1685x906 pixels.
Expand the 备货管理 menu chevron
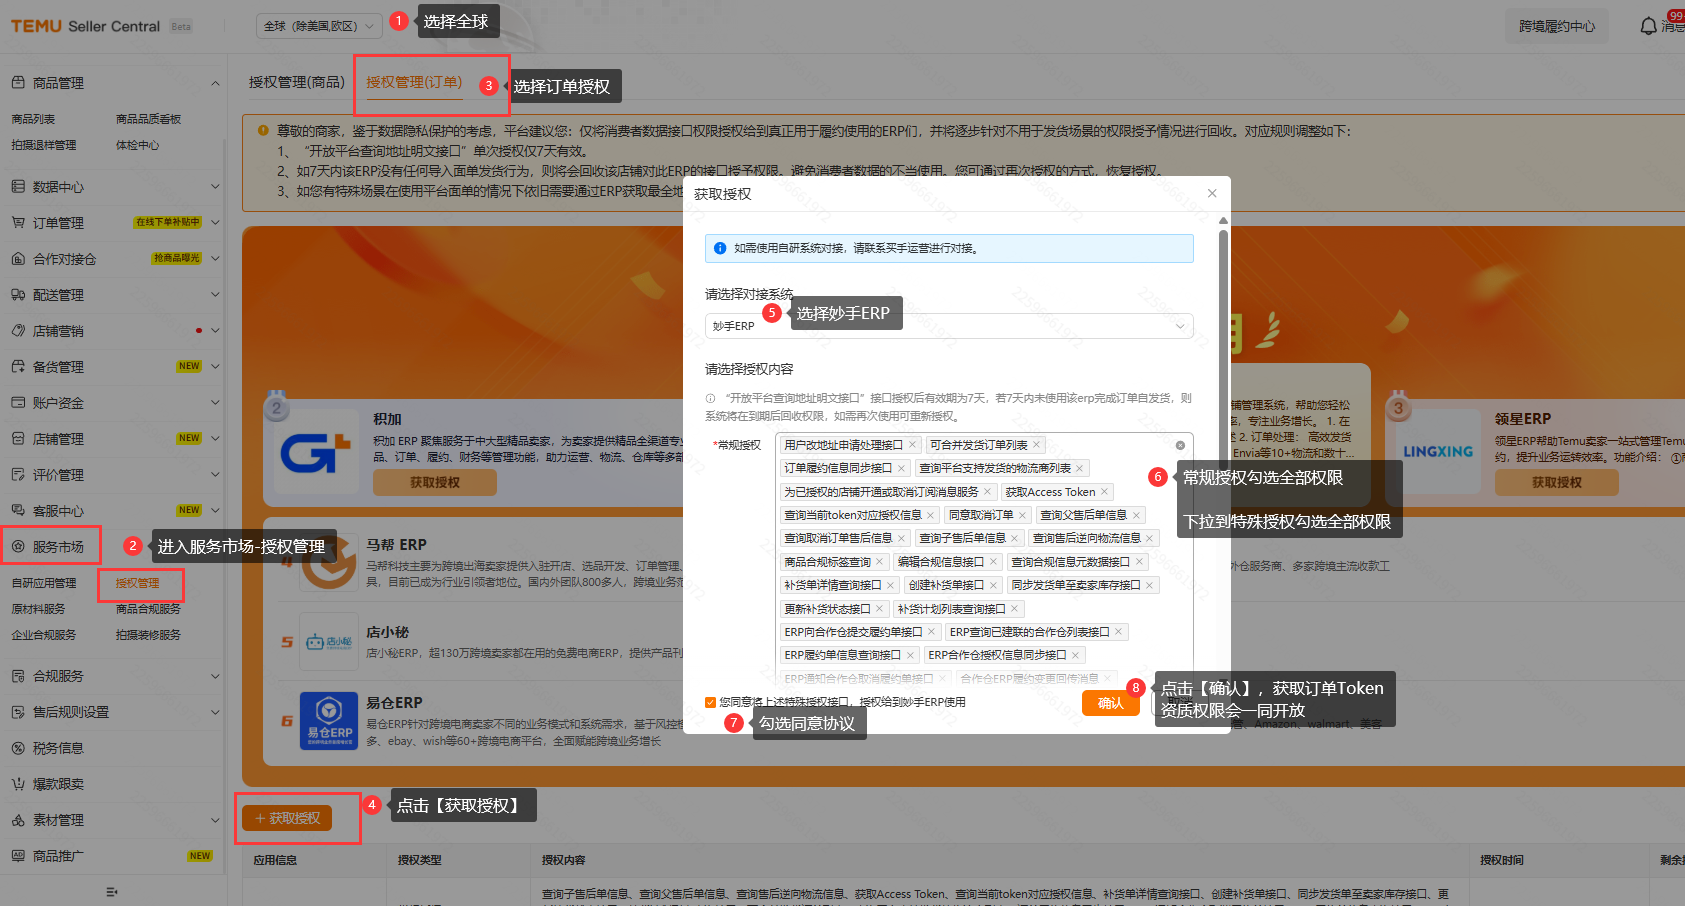point(215,367)
